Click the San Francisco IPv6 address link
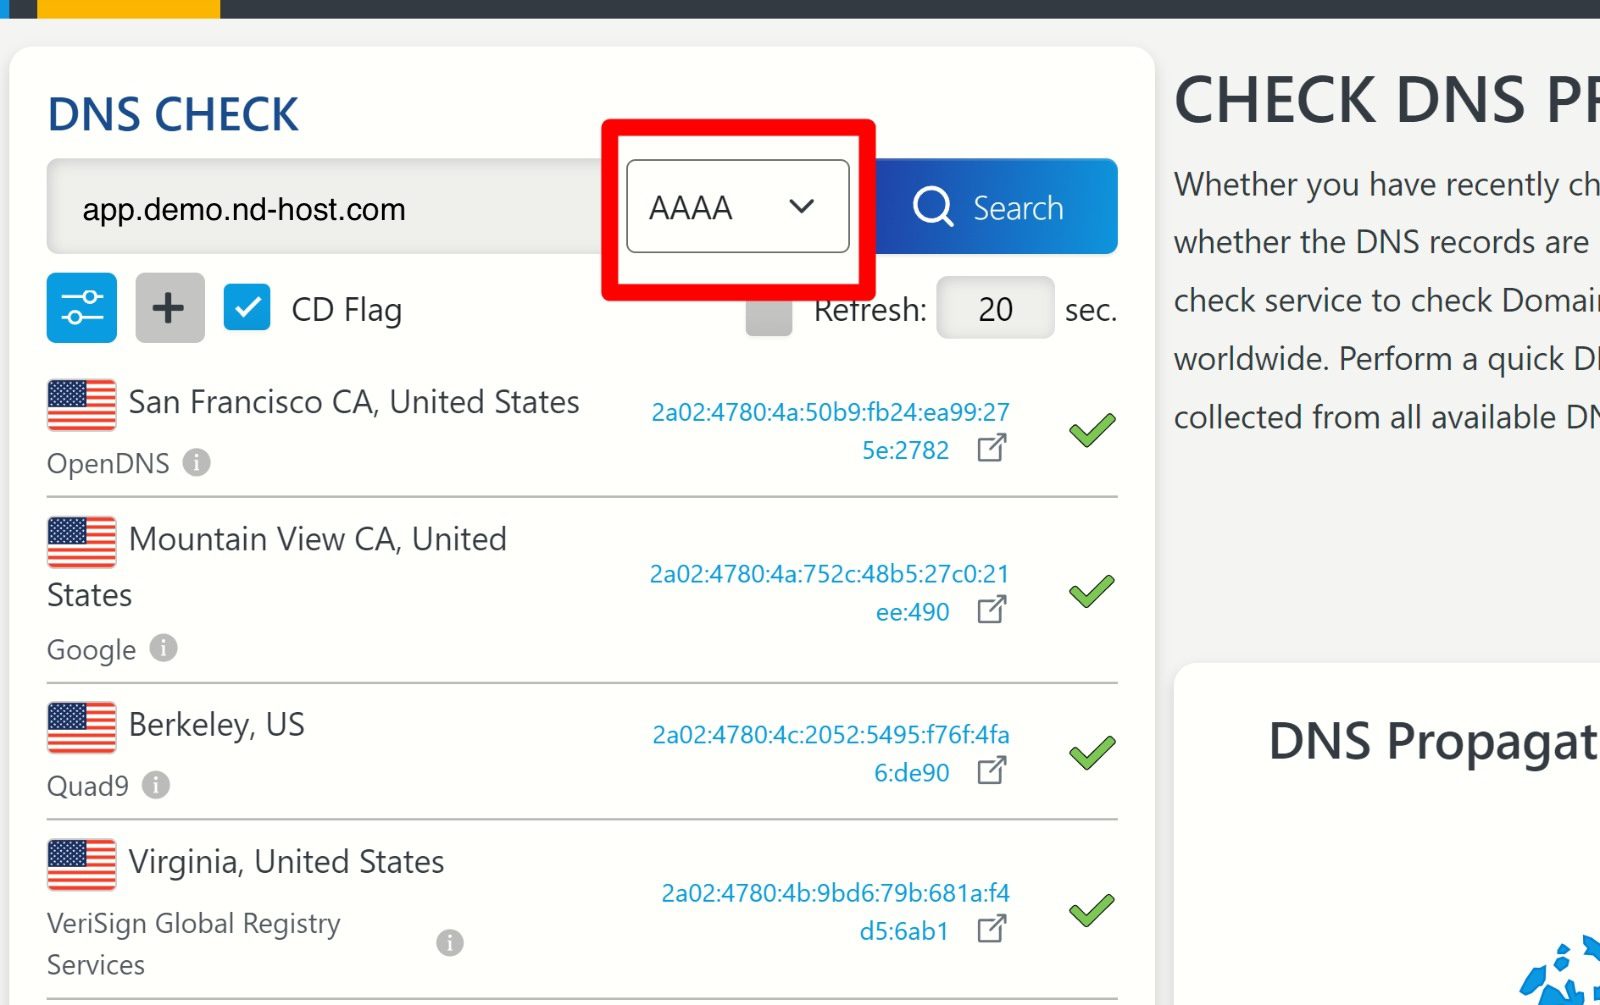Screen dimensions: 1600x1005 (x=830, y=412)
